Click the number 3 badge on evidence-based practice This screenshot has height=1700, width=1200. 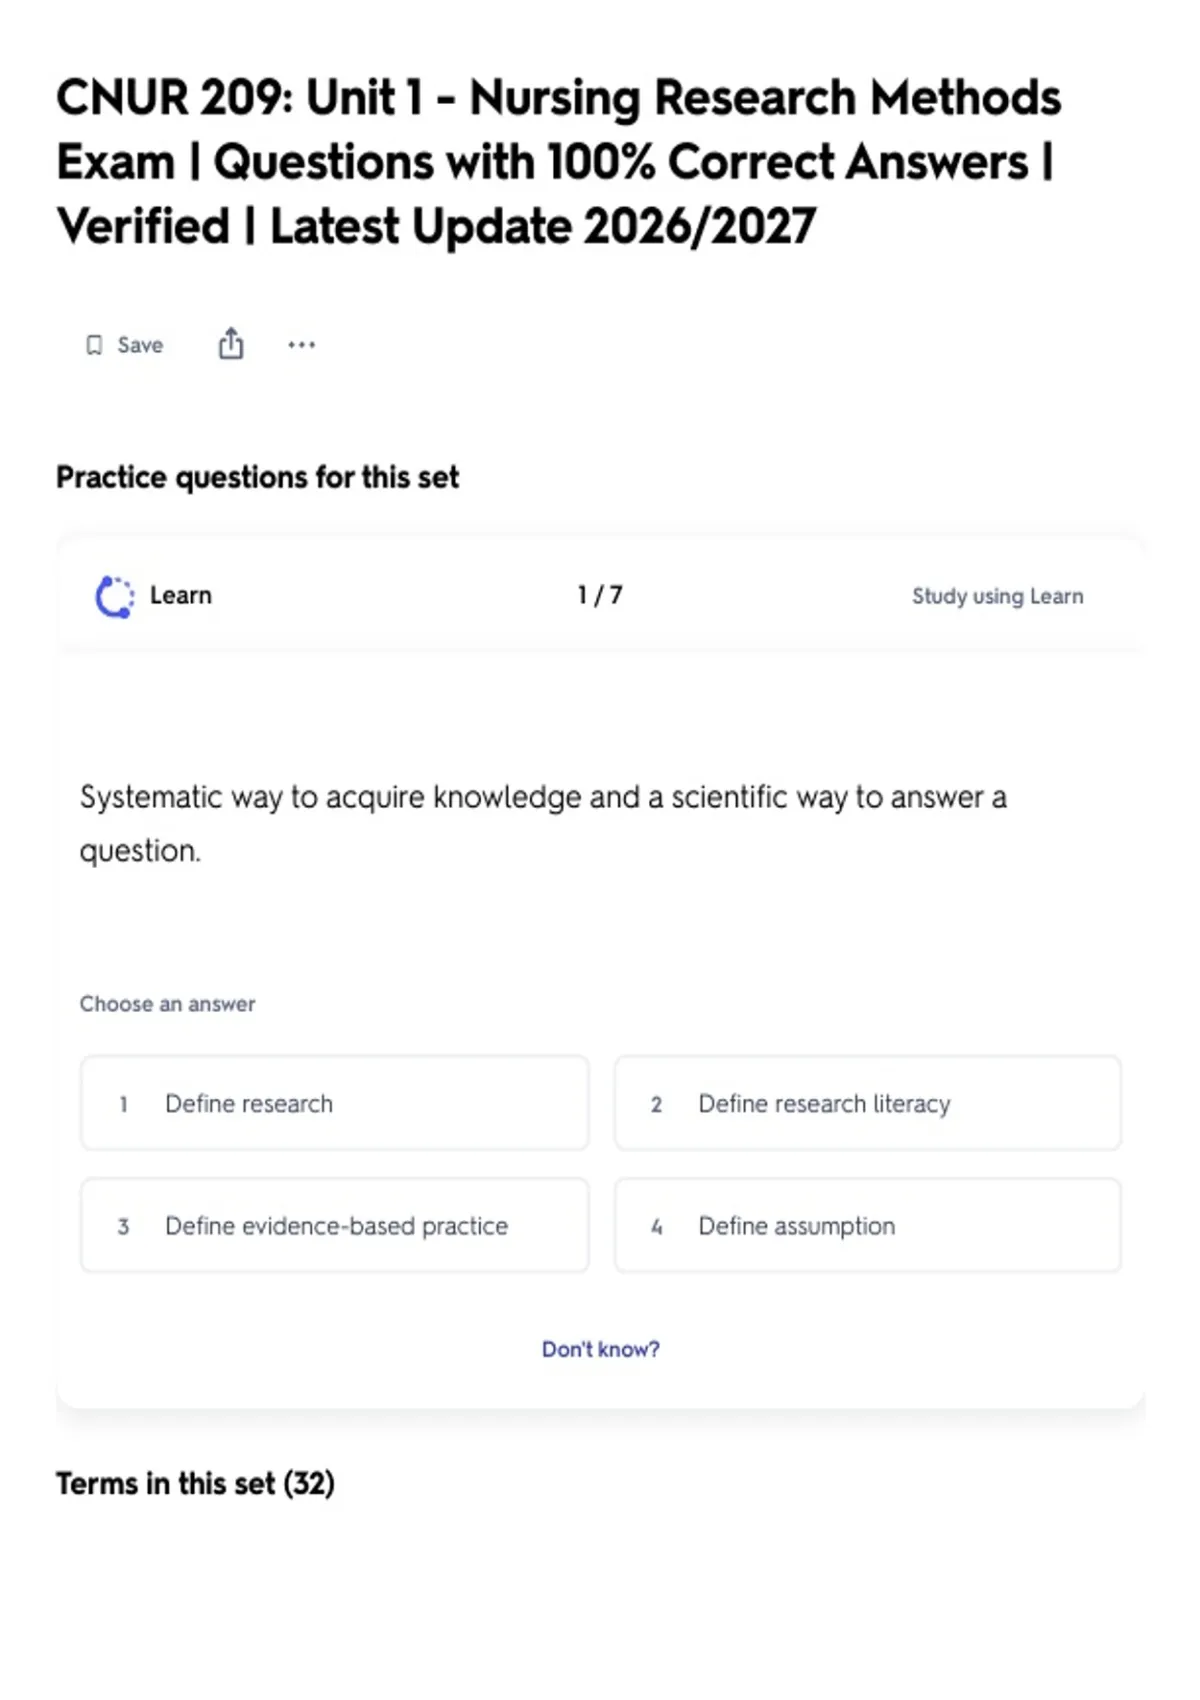pyautogui.click(x=123, y=1226)
